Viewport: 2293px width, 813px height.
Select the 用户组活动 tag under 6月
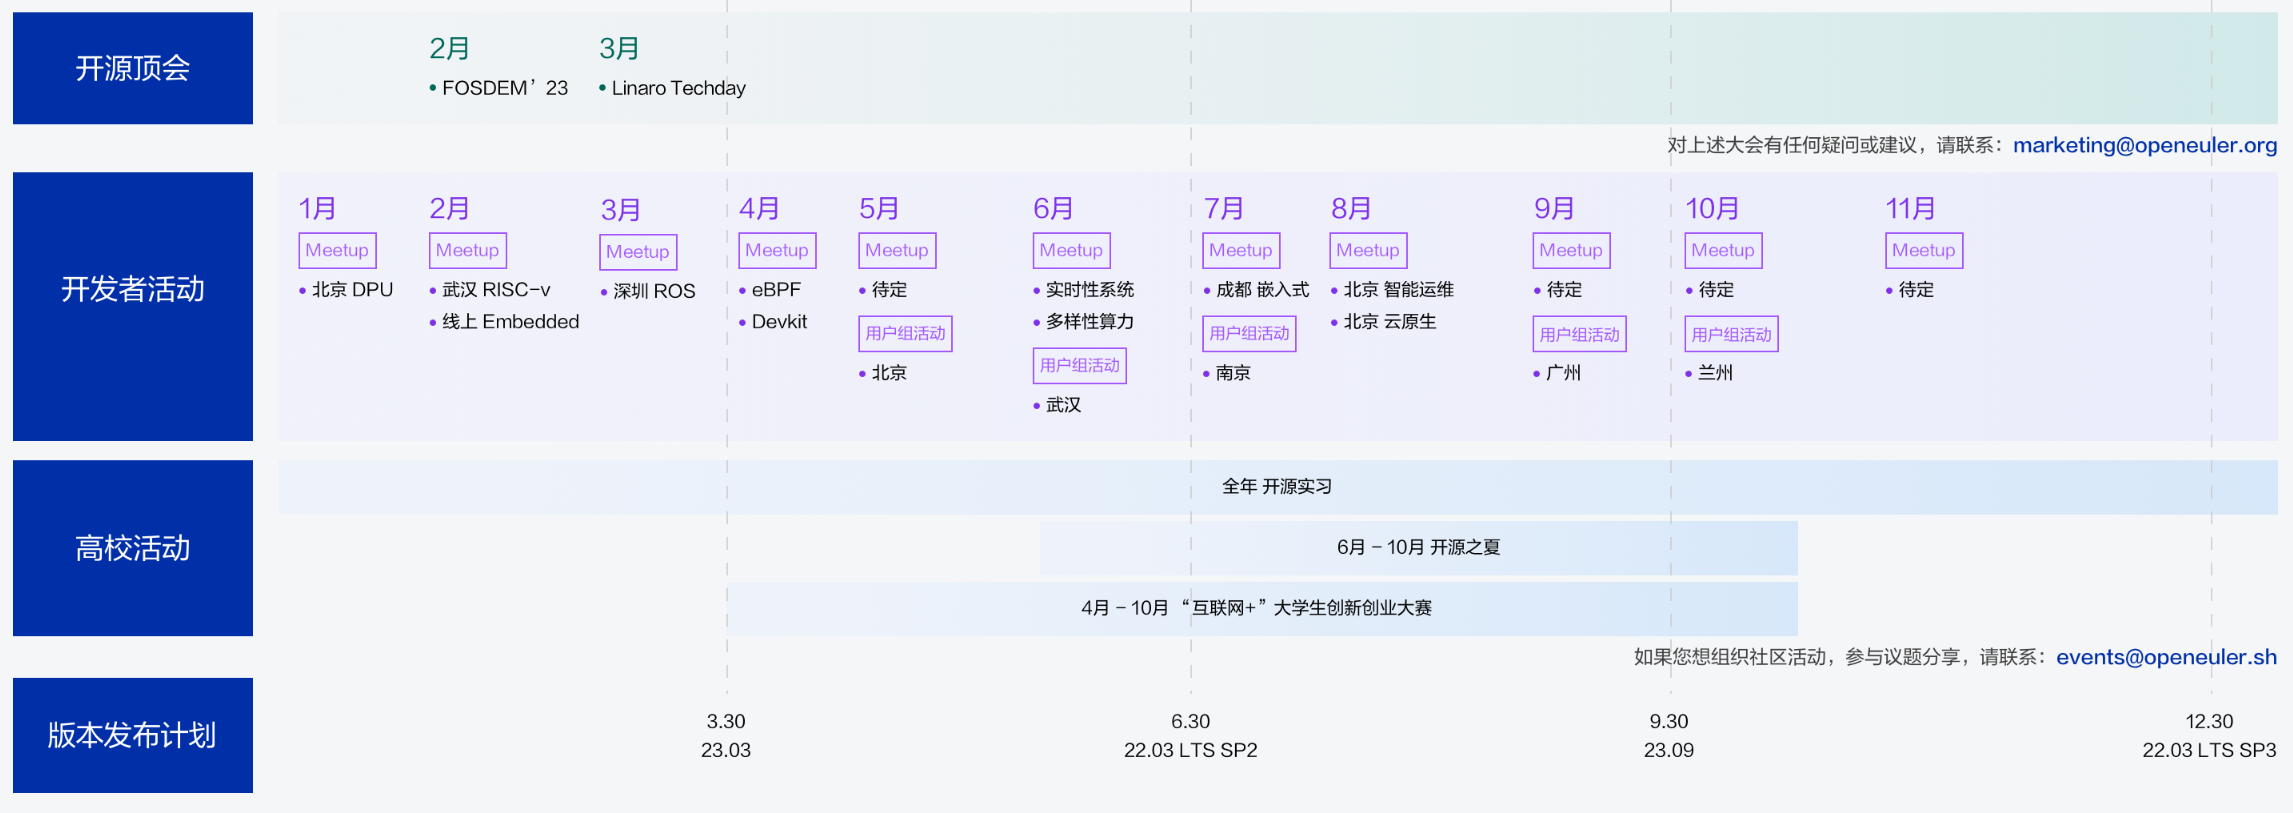click(x=1079, y=365)
